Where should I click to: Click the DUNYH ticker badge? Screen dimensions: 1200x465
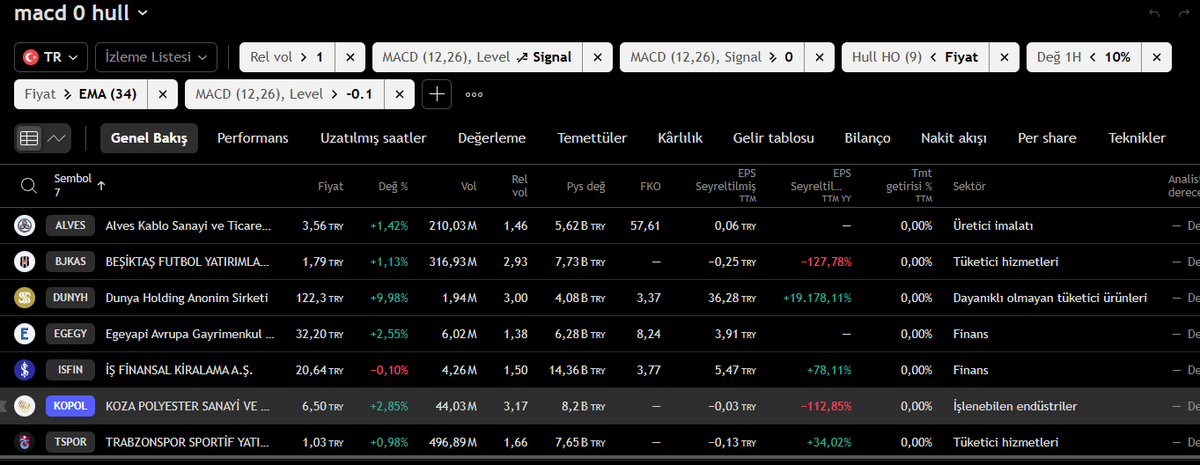click(71, 297)
